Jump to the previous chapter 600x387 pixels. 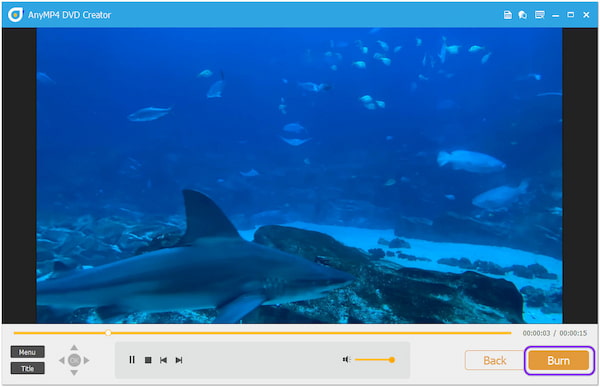(x=163, y=360)
